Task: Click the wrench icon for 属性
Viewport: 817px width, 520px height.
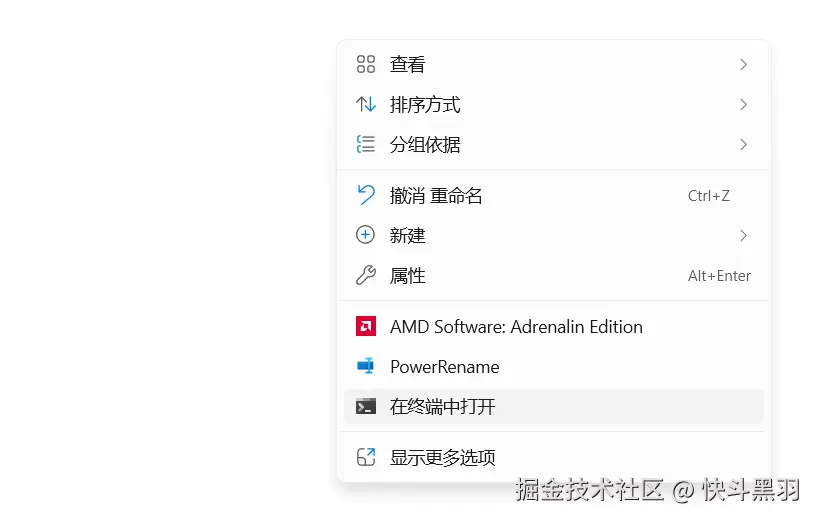Action: [366, 276]
